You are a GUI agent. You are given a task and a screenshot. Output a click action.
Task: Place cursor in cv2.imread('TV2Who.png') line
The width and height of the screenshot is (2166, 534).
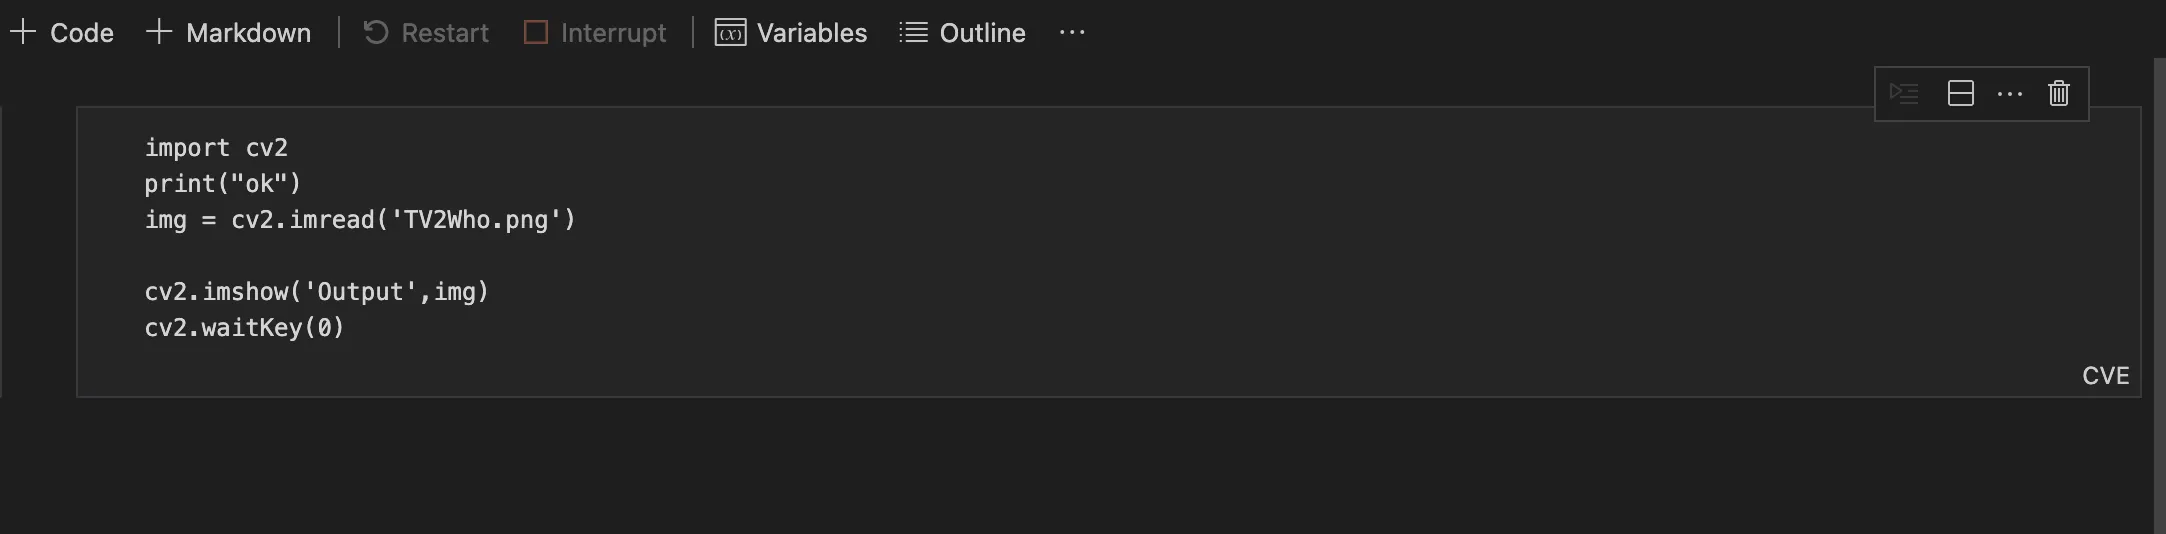coord(360,220)
